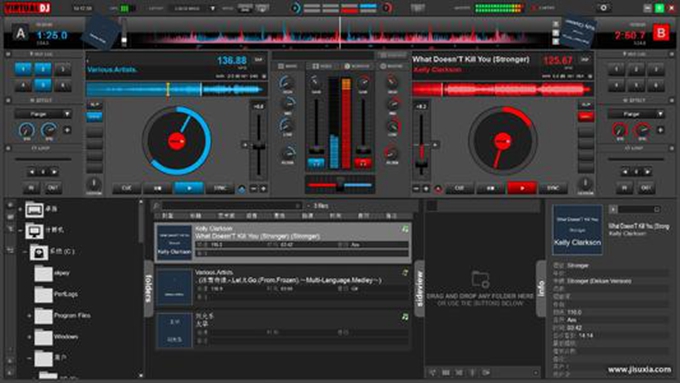Sync deck A using its SYNC button
The height and width of the screenshot is (383, 680).
220,188
